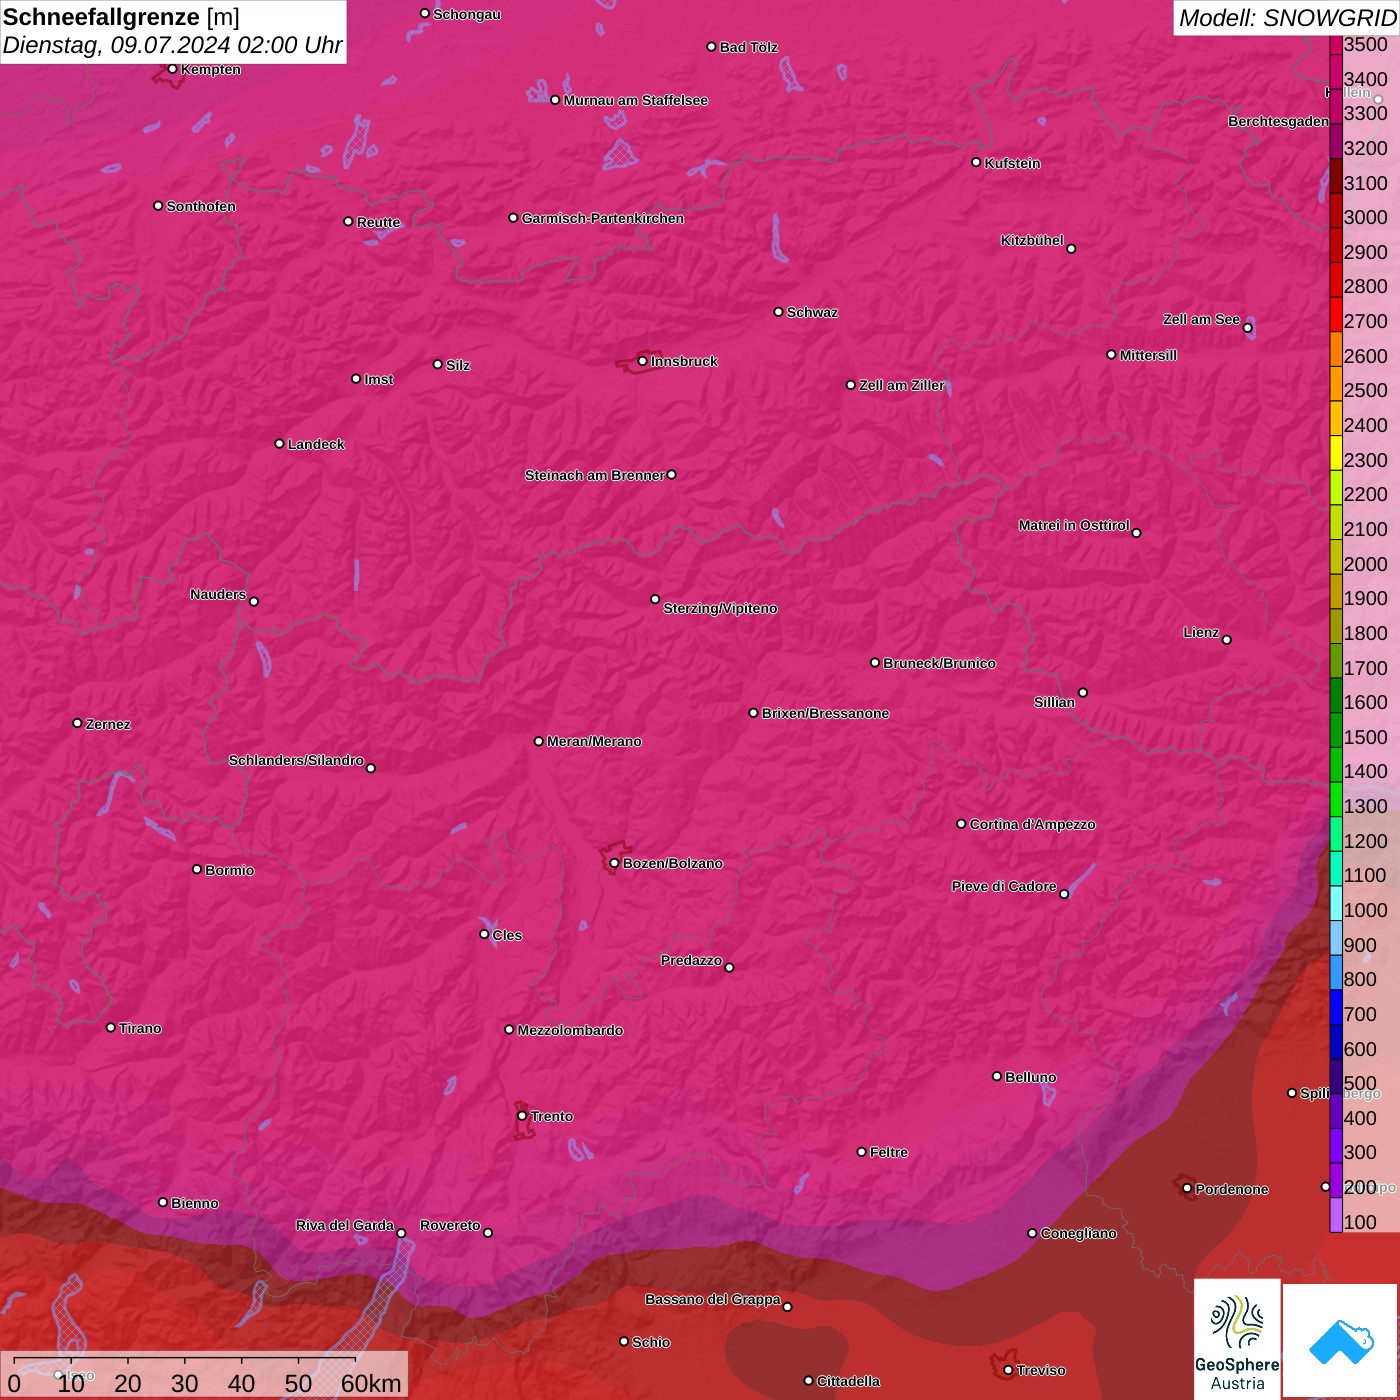Click the "Bassano del Grappa" label
Viewport: 1400px width, 1400px height.
point(713,1299)
